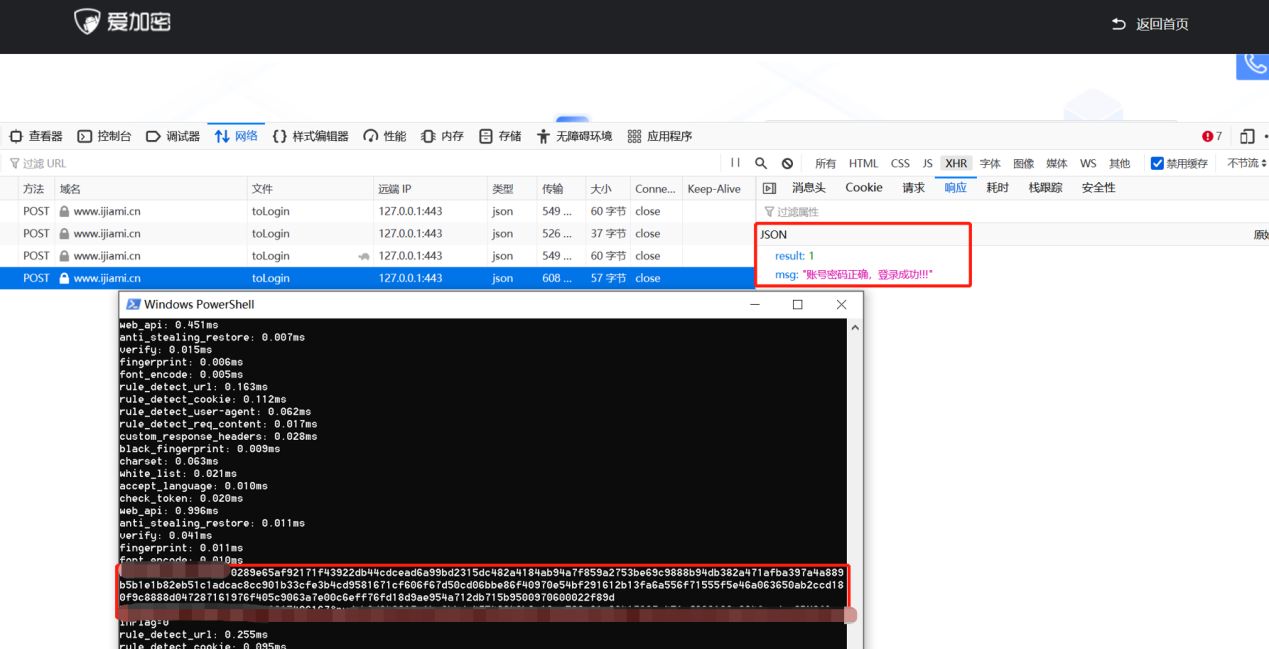Click the PowerShell vertical scrollbar track

(x=855, y=490)
